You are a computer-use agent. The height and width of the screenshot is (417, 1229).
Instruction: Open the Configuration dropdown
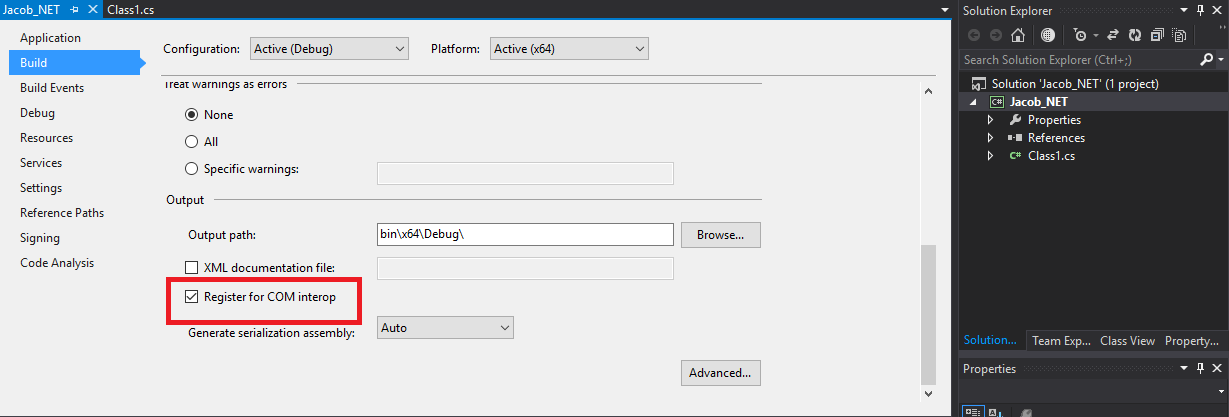click(x=328, y=48)
